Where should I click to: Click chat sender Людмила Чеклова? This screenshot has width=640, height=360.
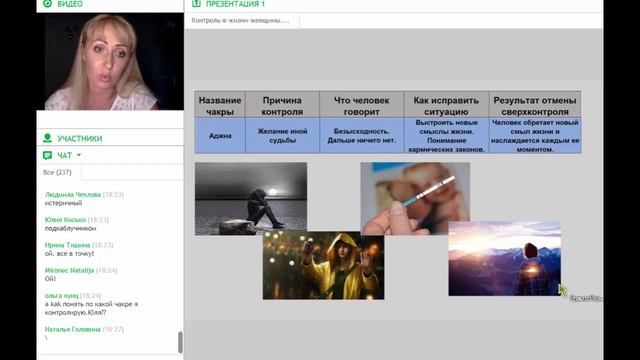coord(73,195)
